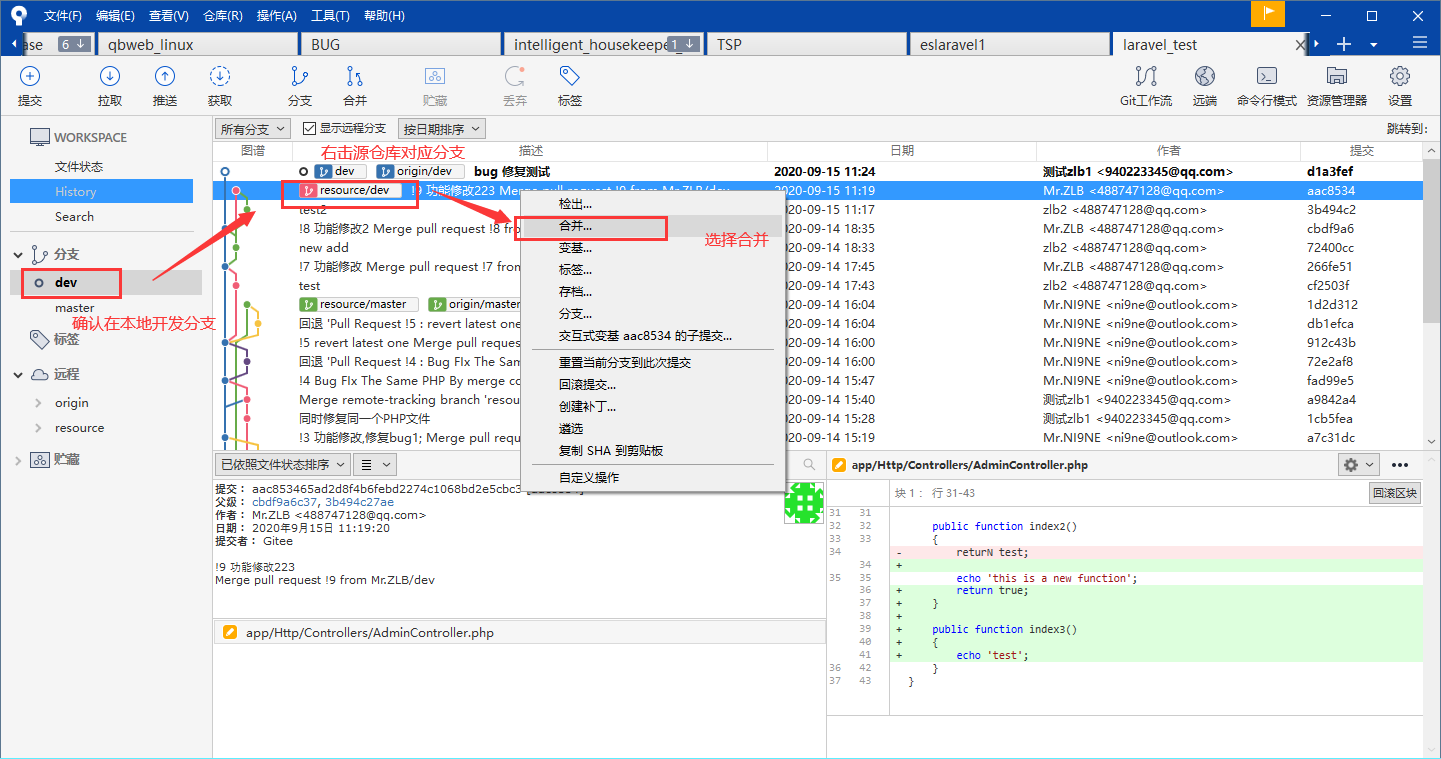Switch to the eslaravel1 repository tab
The height and width of the screenshot is (759, 1441).
click(954, 44)
